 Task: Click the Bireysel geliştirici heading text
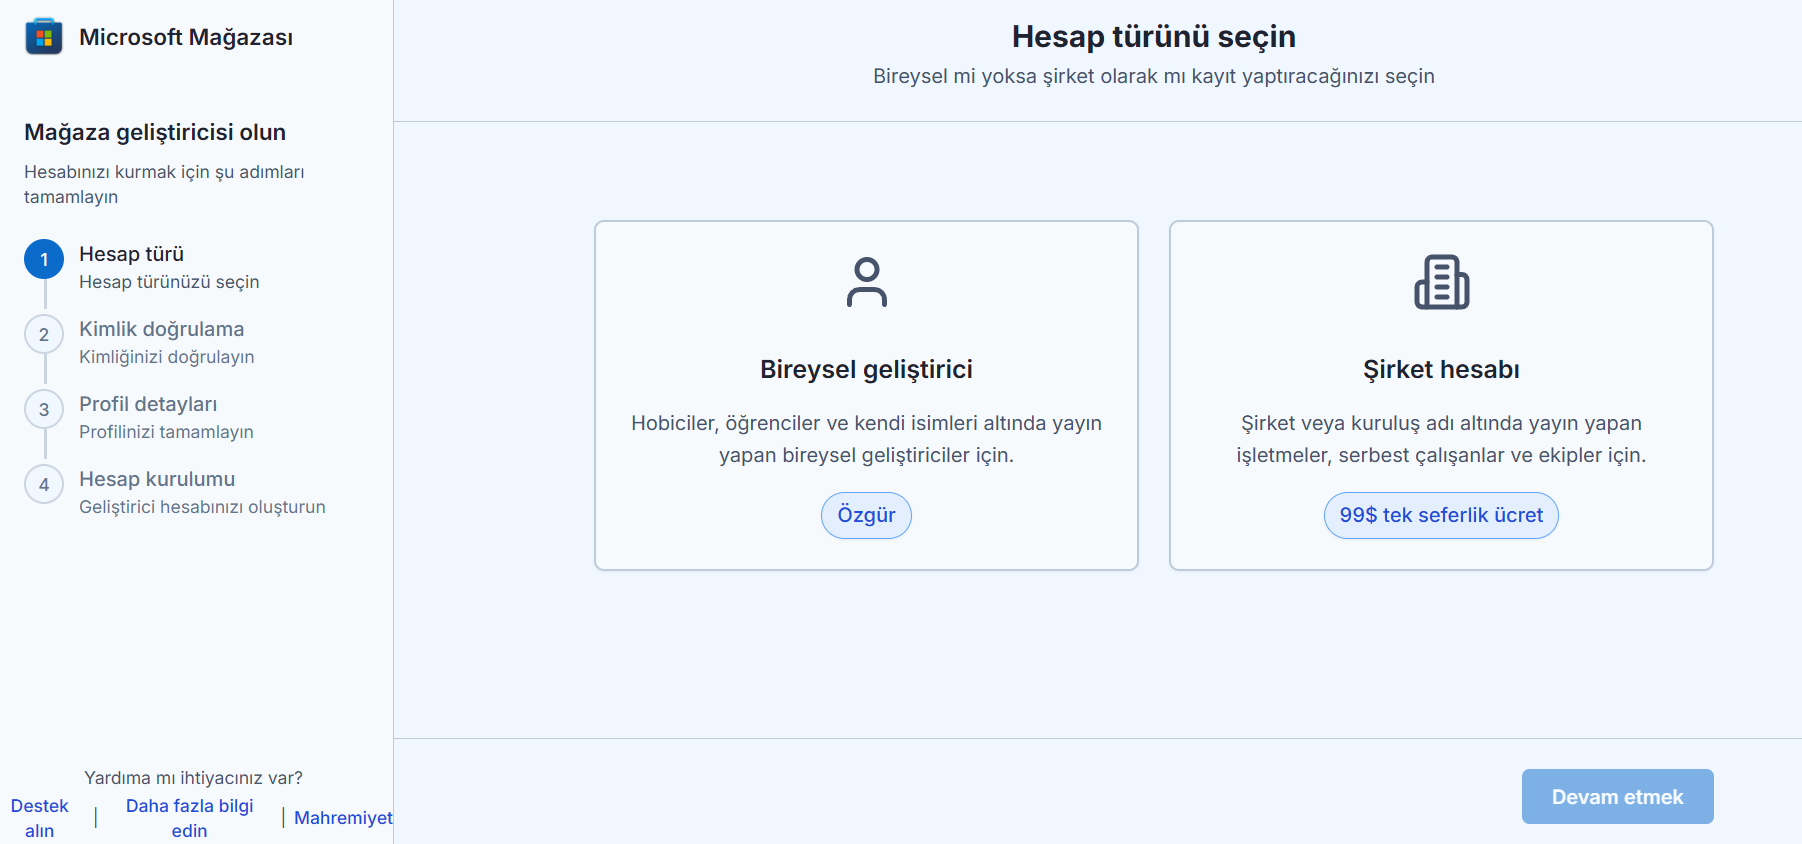coord(866,370)
